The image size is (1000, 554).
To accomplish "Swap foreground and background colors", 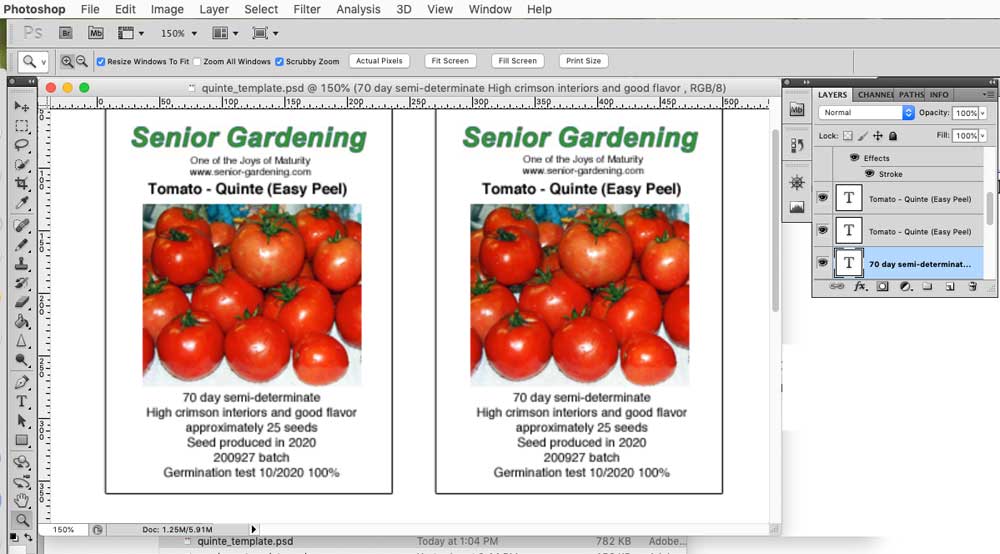I will coord(28,537).
